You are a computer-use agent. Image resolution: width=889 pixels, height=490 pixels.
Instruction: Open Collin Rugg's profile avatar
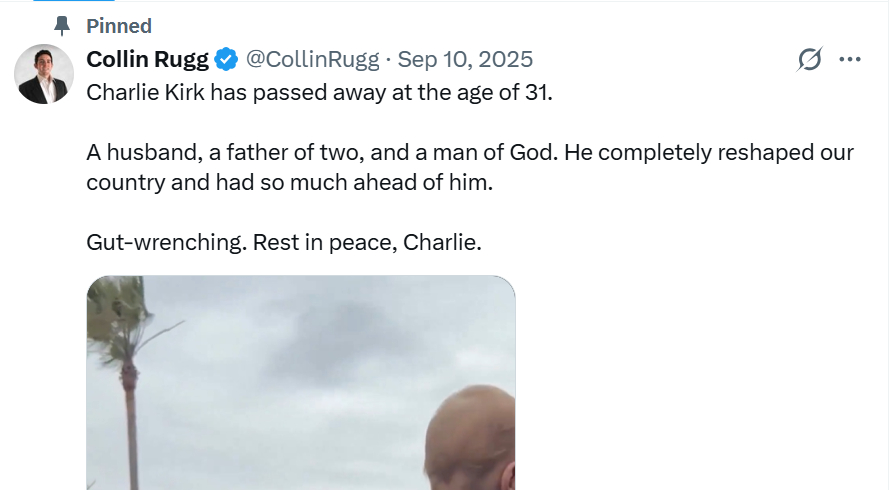(44, 75)
